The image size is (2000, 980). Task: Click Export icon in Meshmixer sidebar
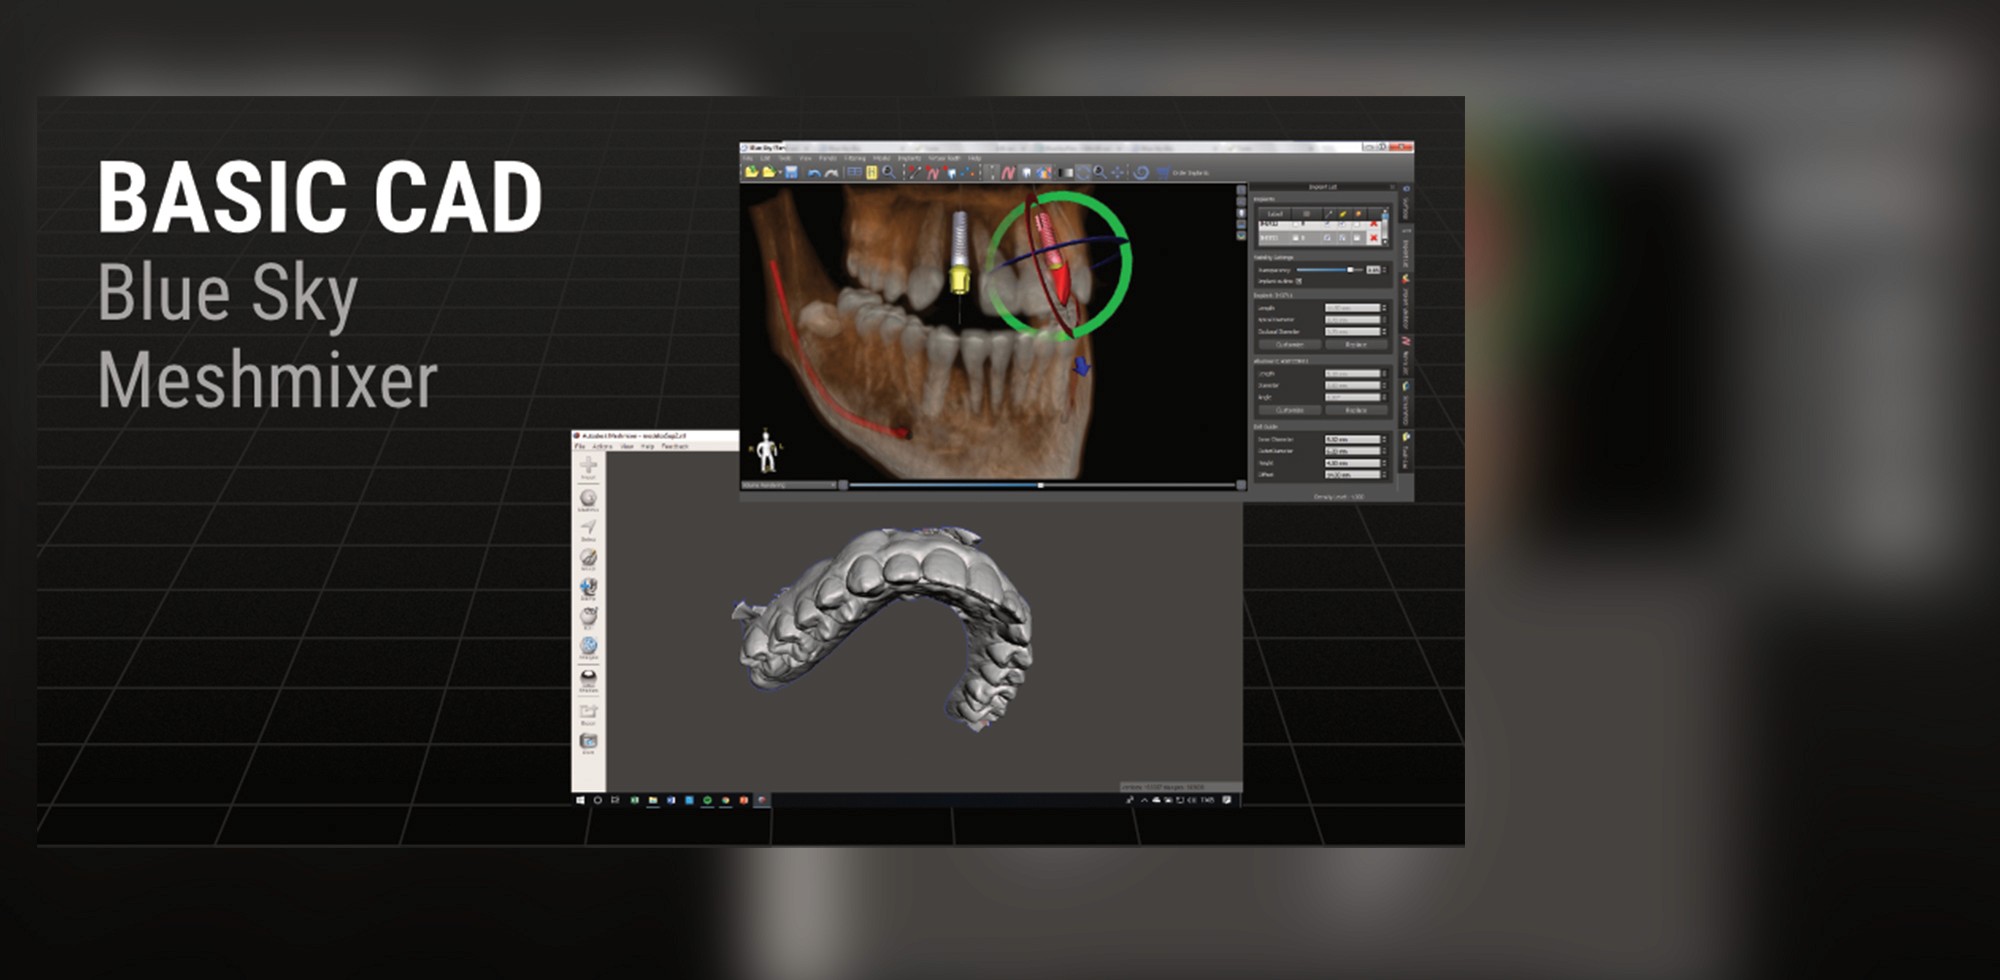588,714
